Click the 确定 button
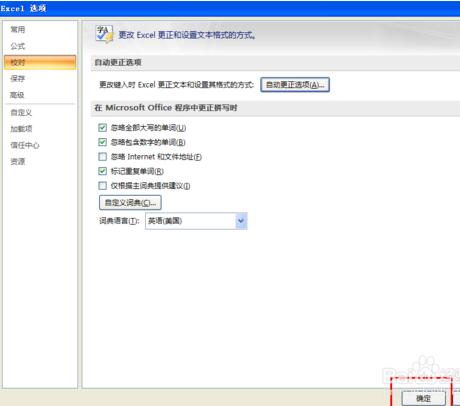This screenshot has height=406, width=460. pos(423,398)
